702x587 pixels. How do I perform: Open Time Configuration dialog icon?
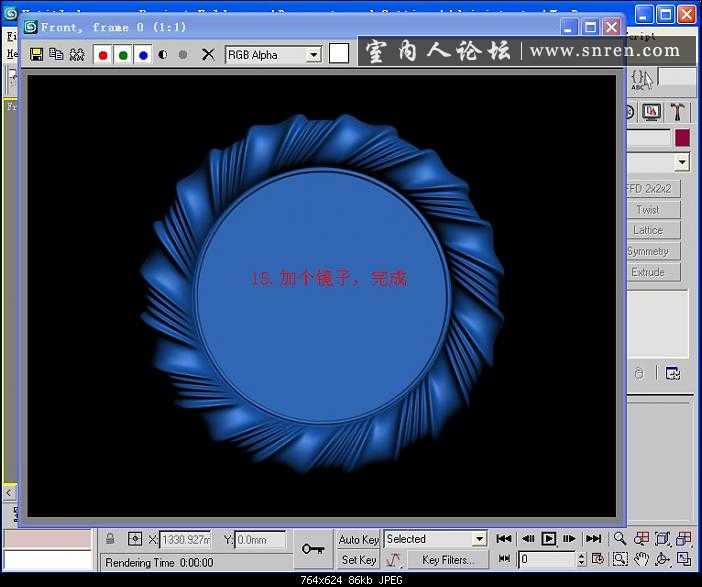[x=598, y=559]
